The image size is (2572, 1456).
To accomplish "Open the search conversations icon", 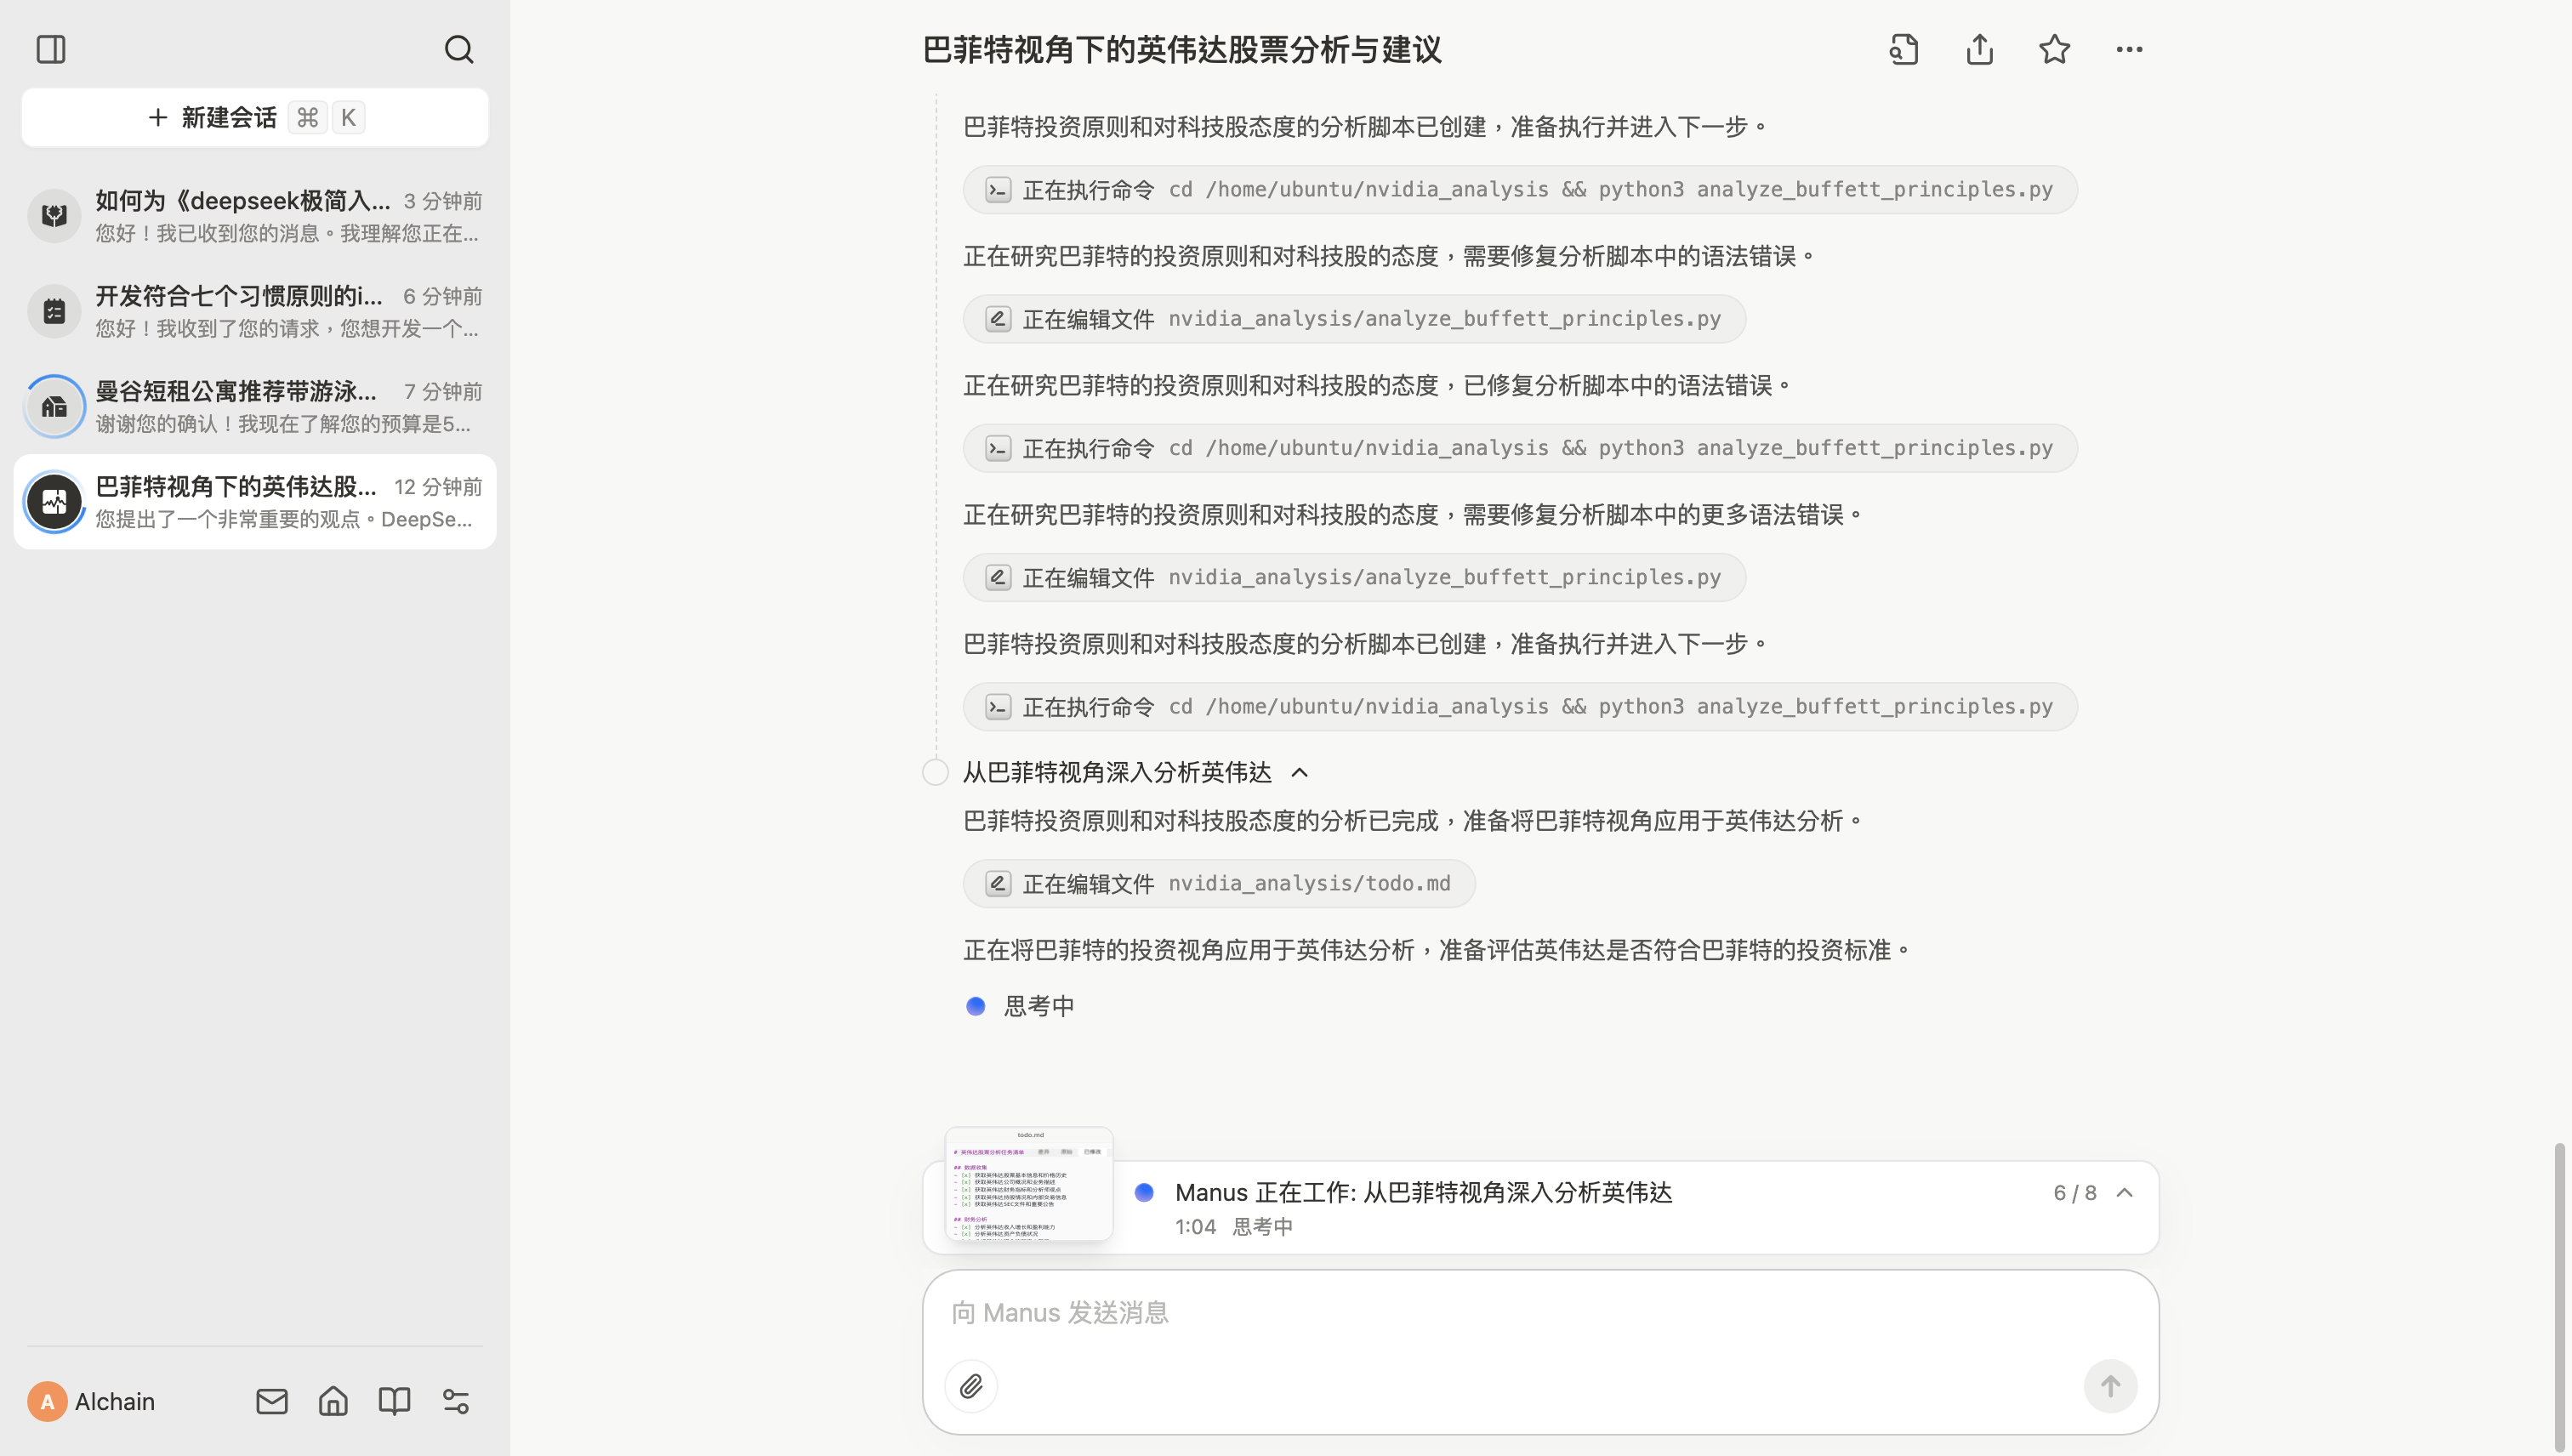I will [459, 49].
